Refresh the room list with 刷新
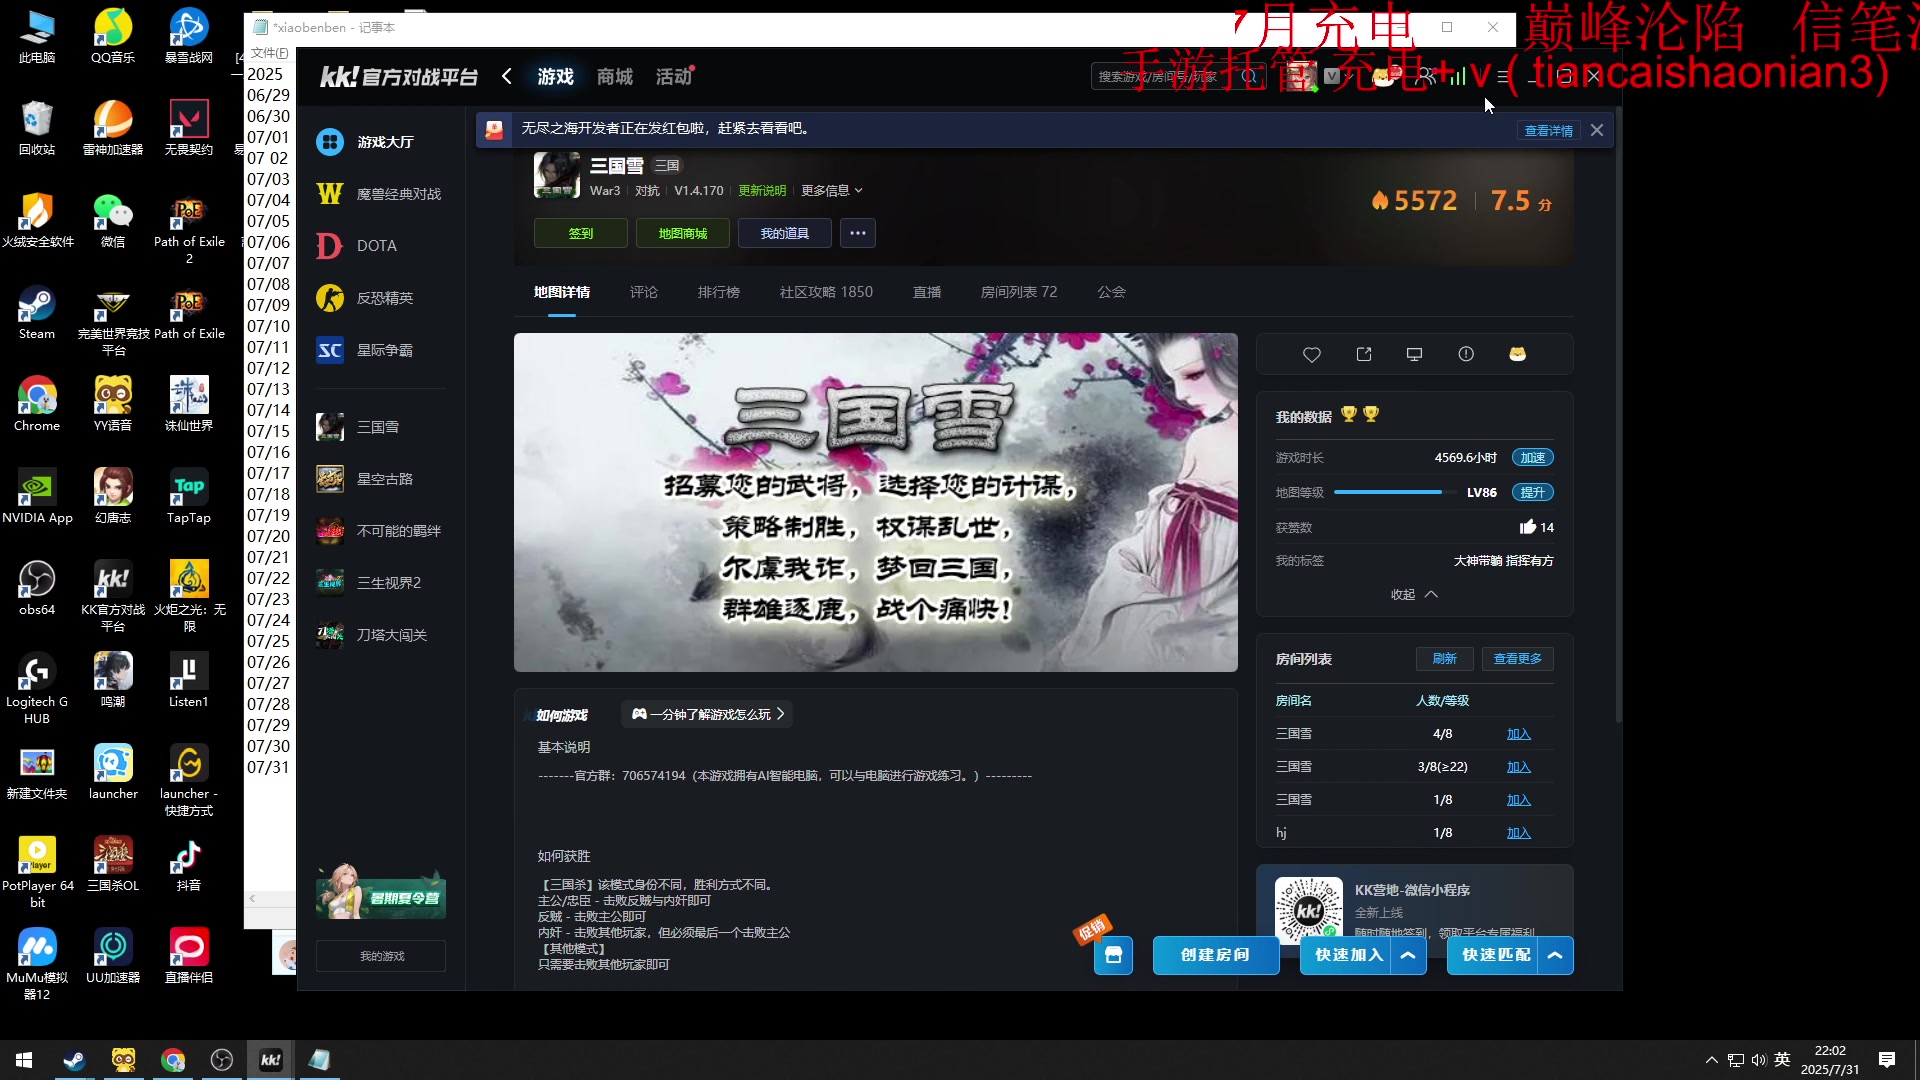 [x=1444, y=659]
